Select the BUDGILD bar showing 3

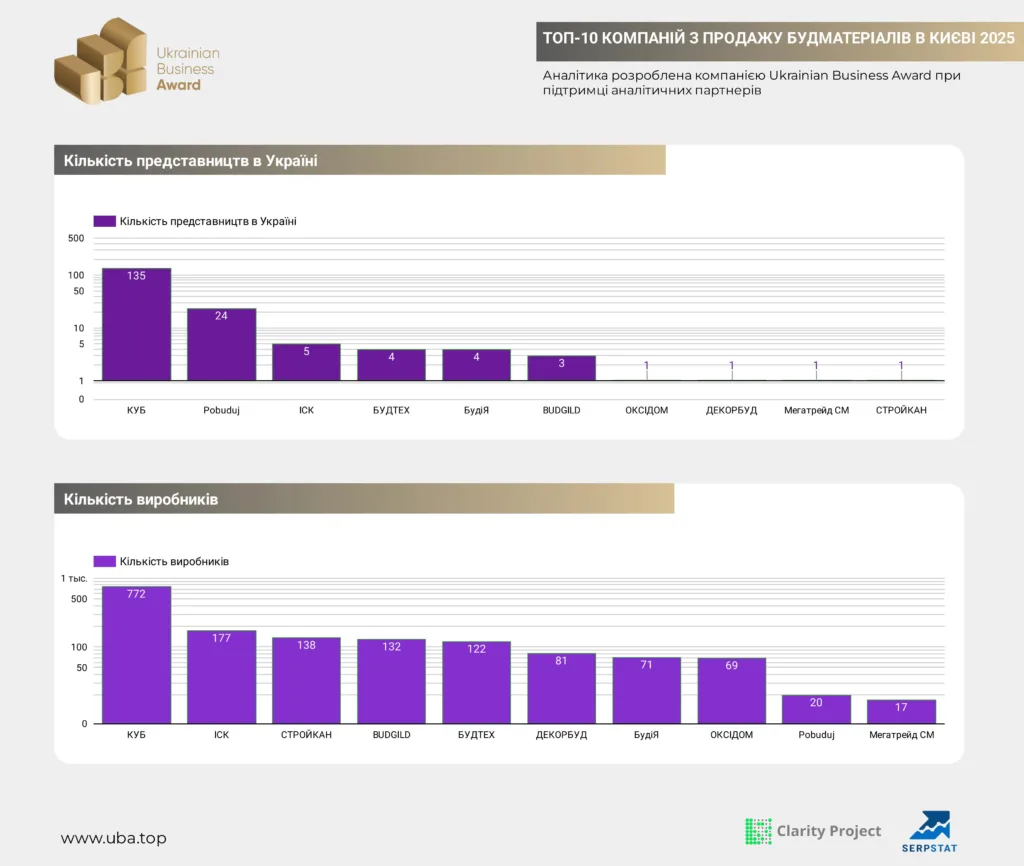(562, 368)
